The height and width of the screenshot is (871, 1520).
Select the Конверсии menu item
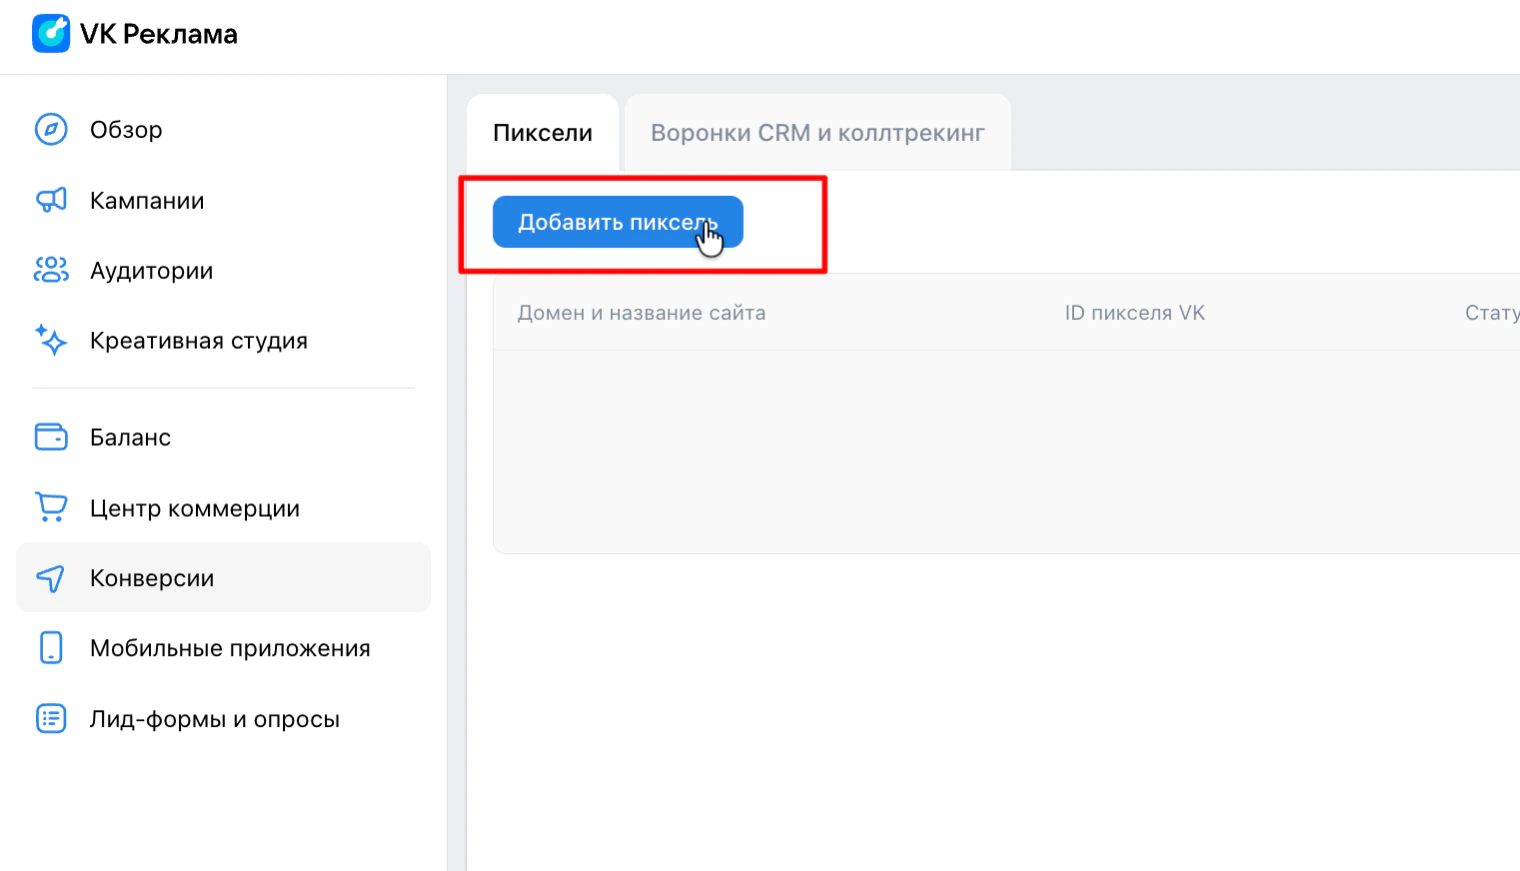pyautogui.click(x=223, y=577)
